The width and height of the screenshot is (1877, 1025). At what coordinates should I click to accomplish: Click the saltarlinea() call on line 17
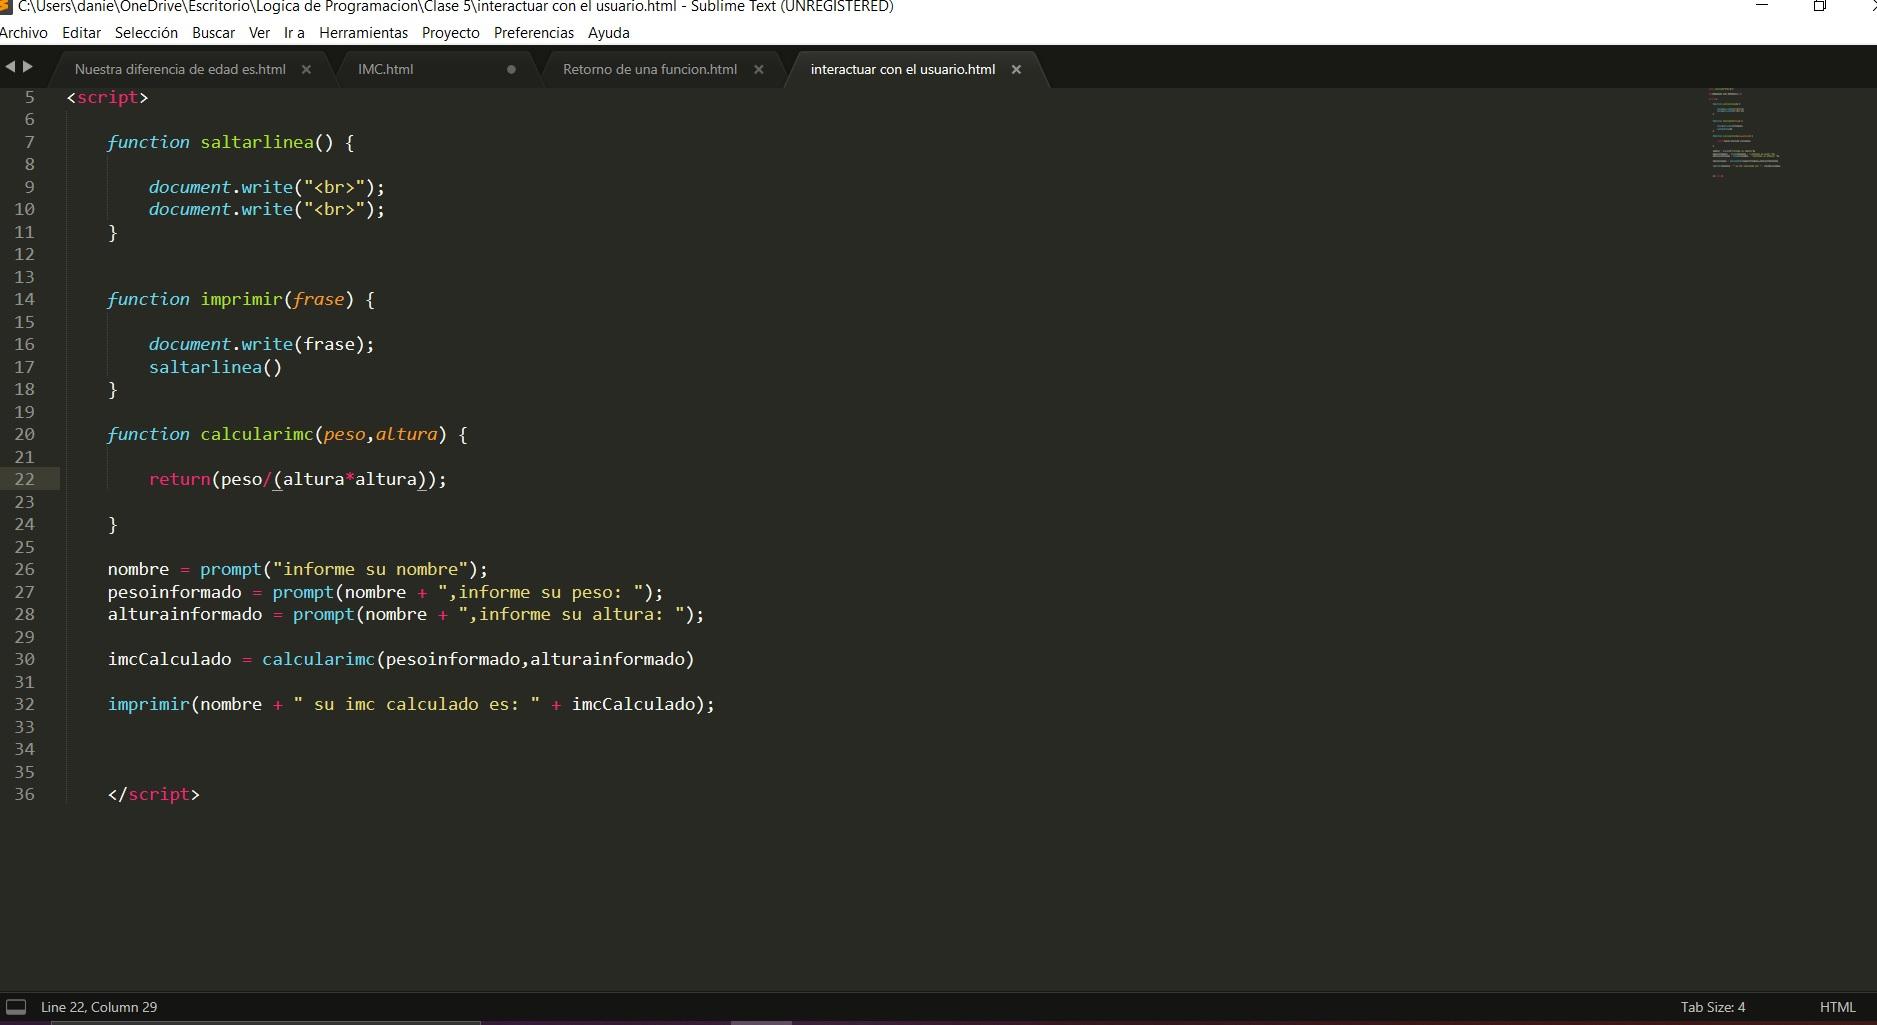(215, 367)
